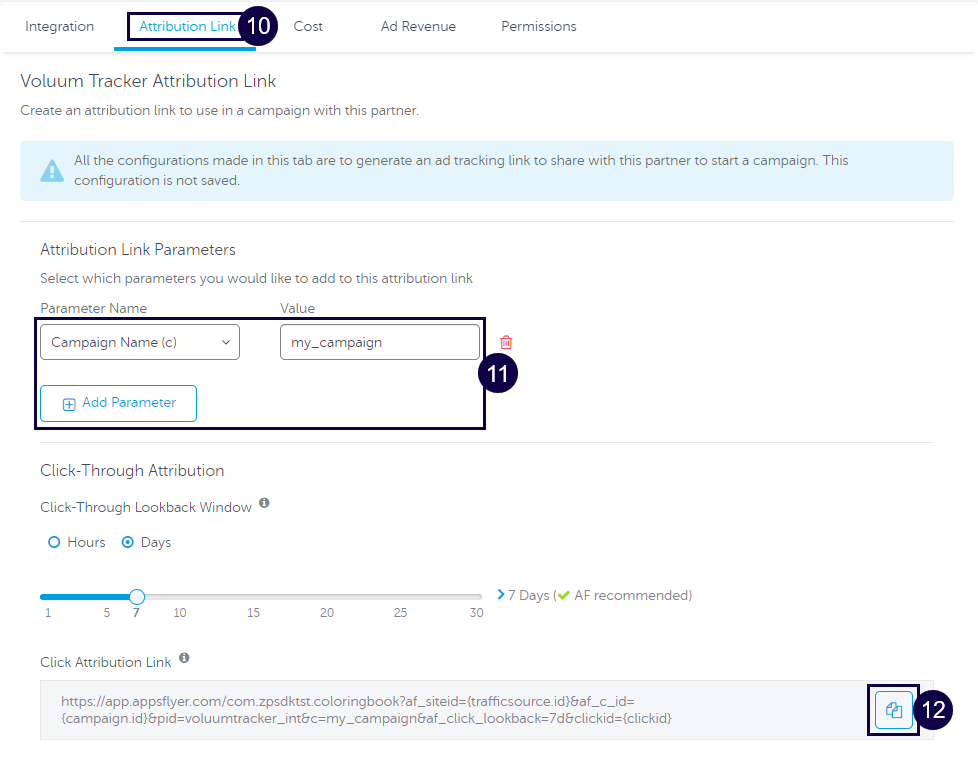Switch to the Integration tab
Image resolution: width=978 pixels, height=772 pixels.
(59, 26)
